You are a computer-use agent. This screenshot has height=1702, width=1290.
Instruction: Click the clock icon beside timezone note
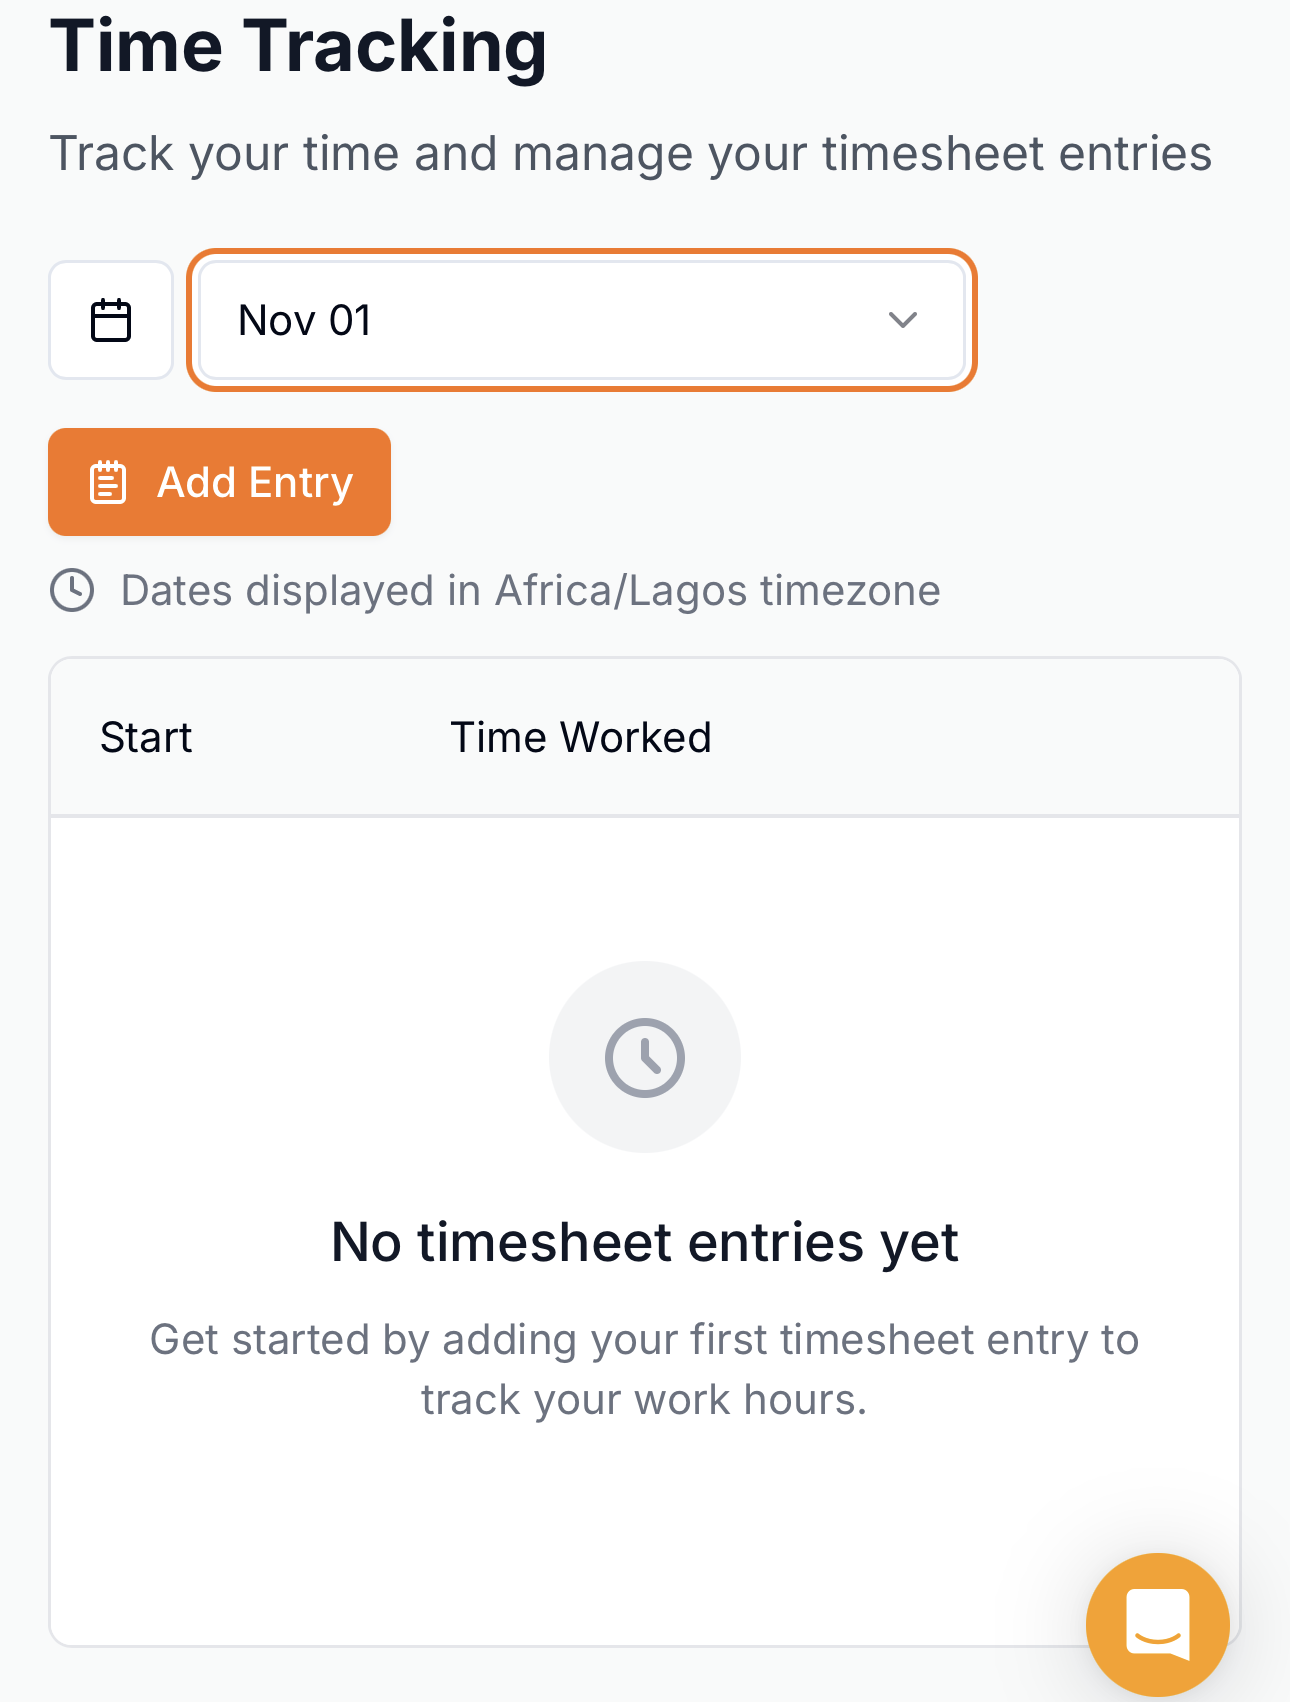pos(72,590)
